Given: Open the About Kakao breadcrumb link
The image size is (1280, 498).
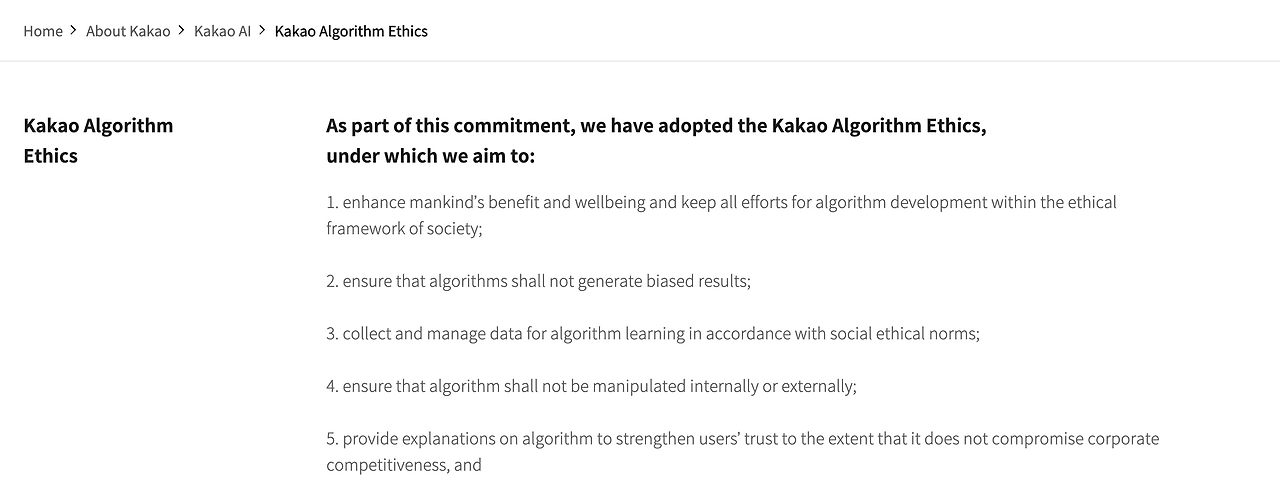Looking at the screenshot, I should [128, 31].
